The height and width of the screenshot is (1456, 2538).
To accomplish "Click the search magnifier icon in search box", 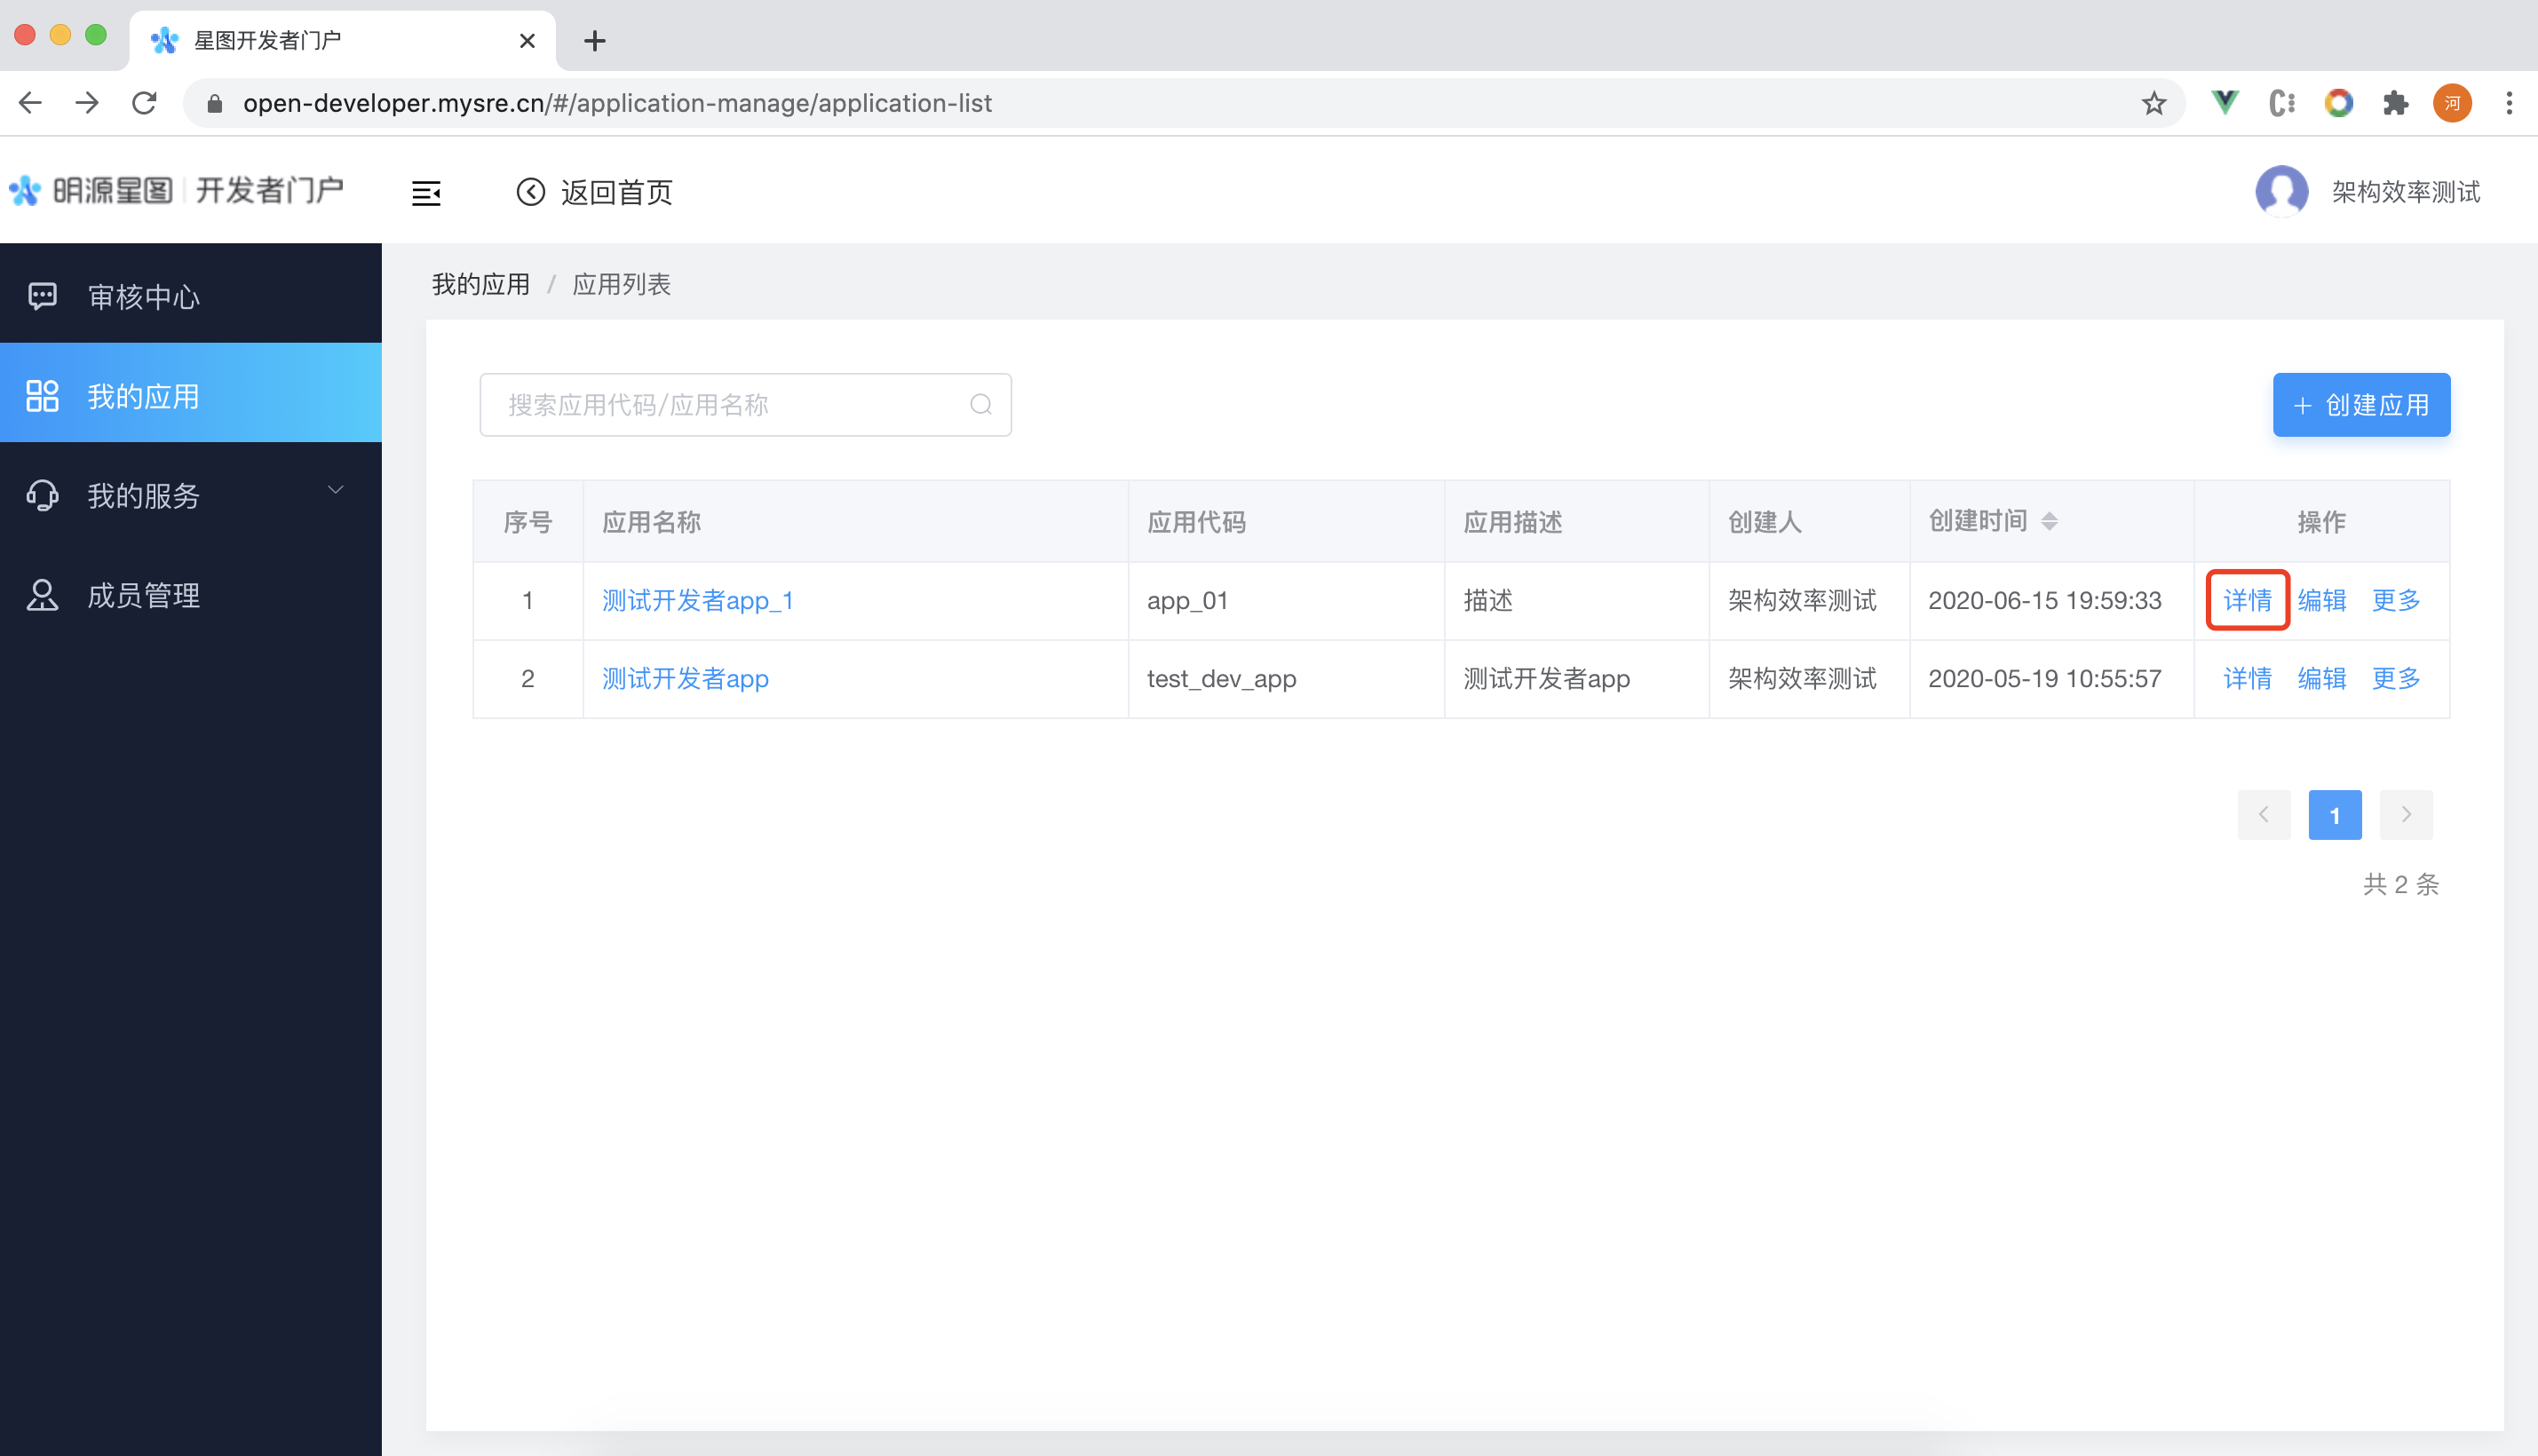I will 980,404.
